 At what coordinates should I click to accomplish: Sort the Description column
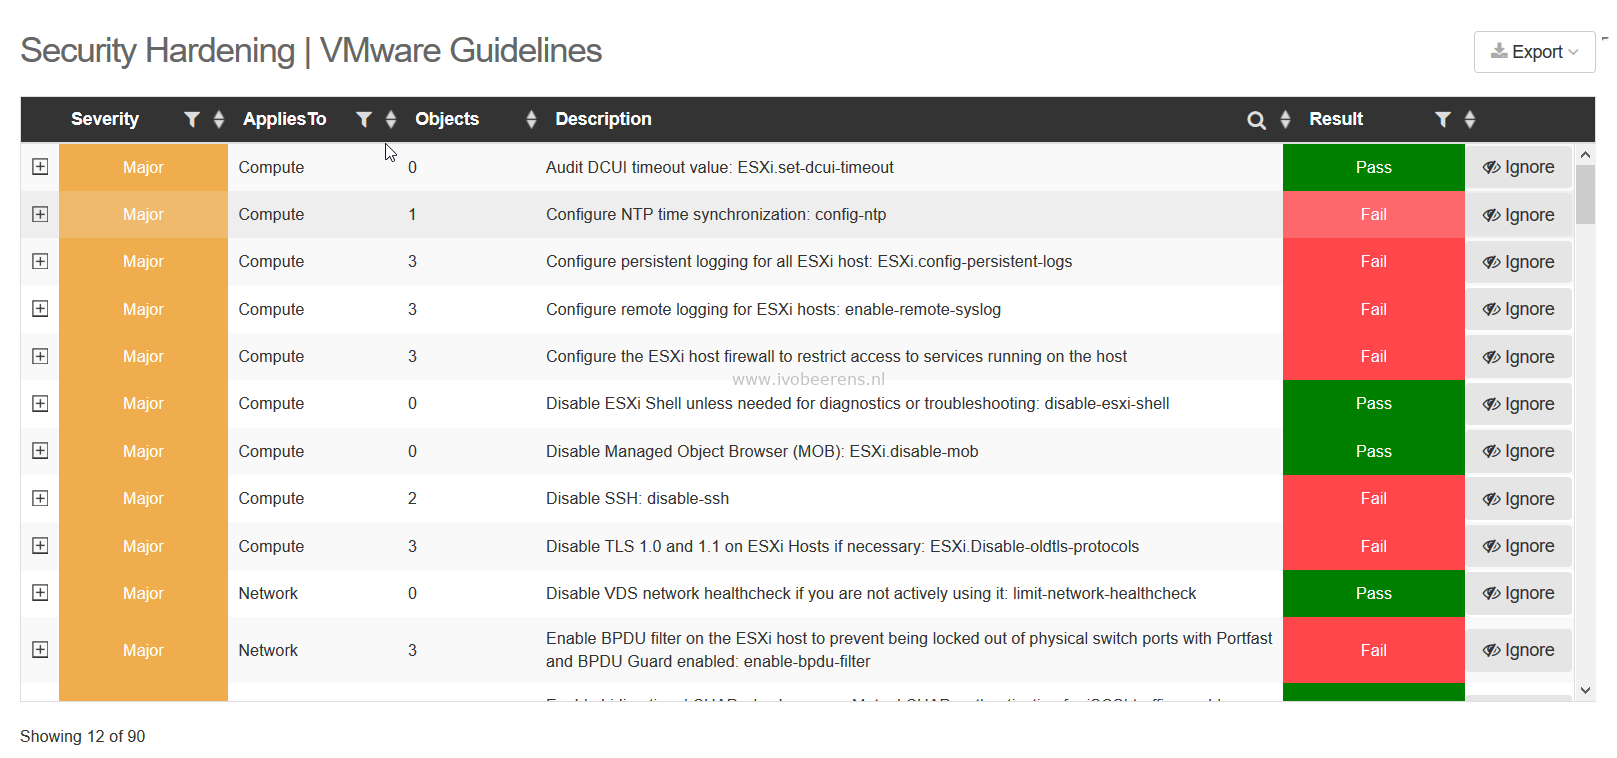pyautogui.click(x=1285, y=120)
